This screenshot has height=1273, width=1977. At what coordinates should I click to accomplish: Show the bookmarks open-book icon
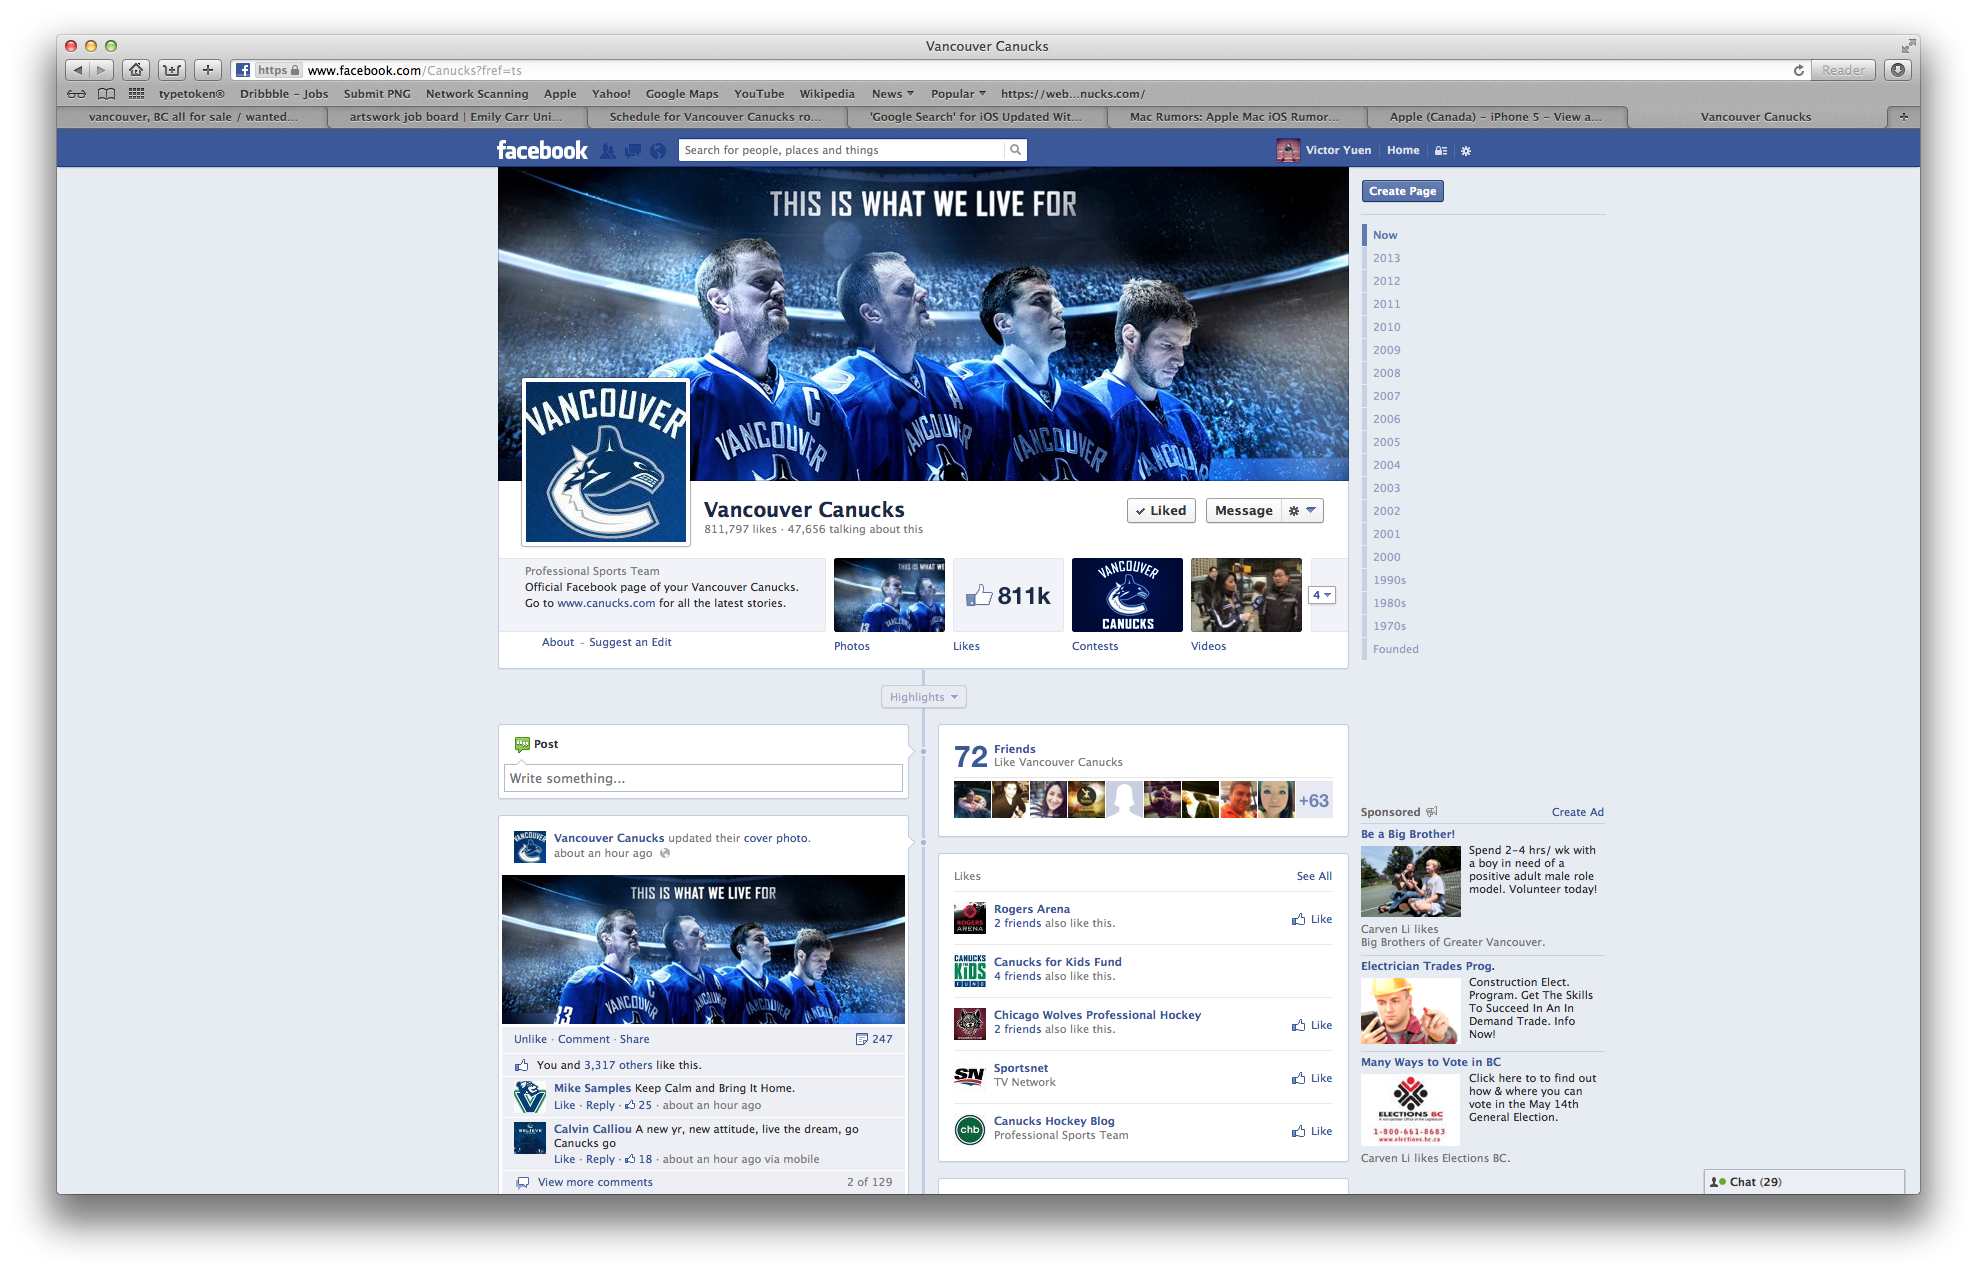pos(106,94)
